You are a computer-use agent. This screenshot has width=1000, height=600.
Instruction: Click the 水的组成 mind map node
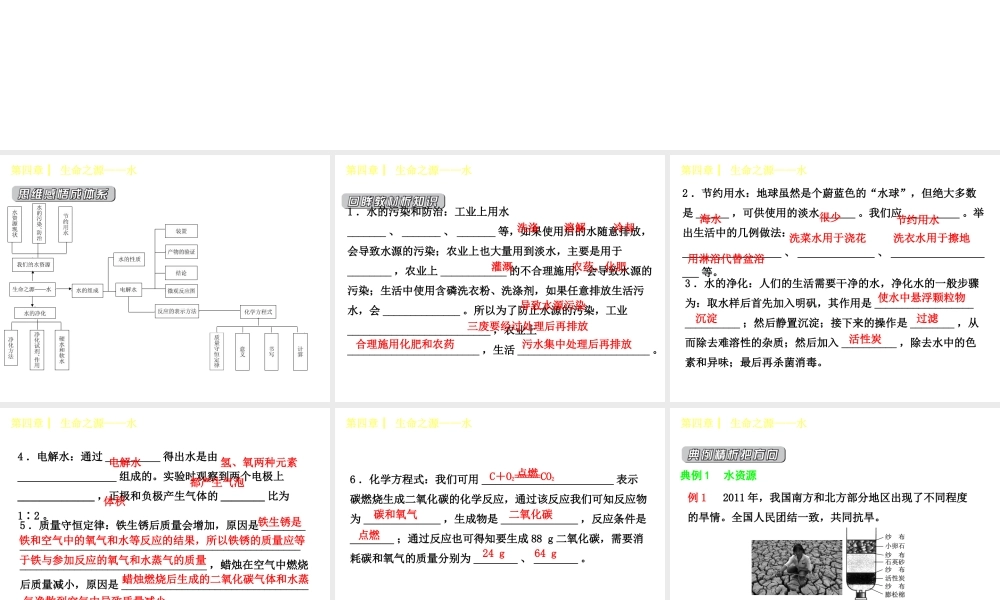[87, 290]
